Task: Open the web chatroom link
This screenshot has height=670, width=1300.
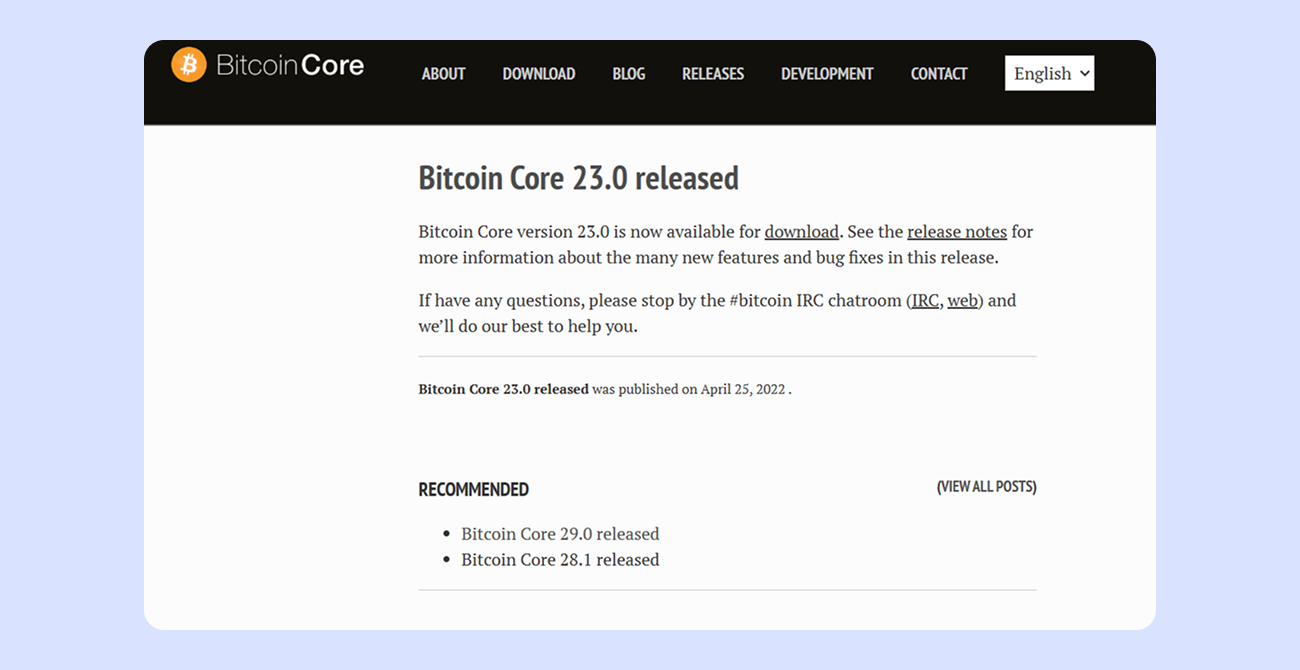Action: click(962, 301)
